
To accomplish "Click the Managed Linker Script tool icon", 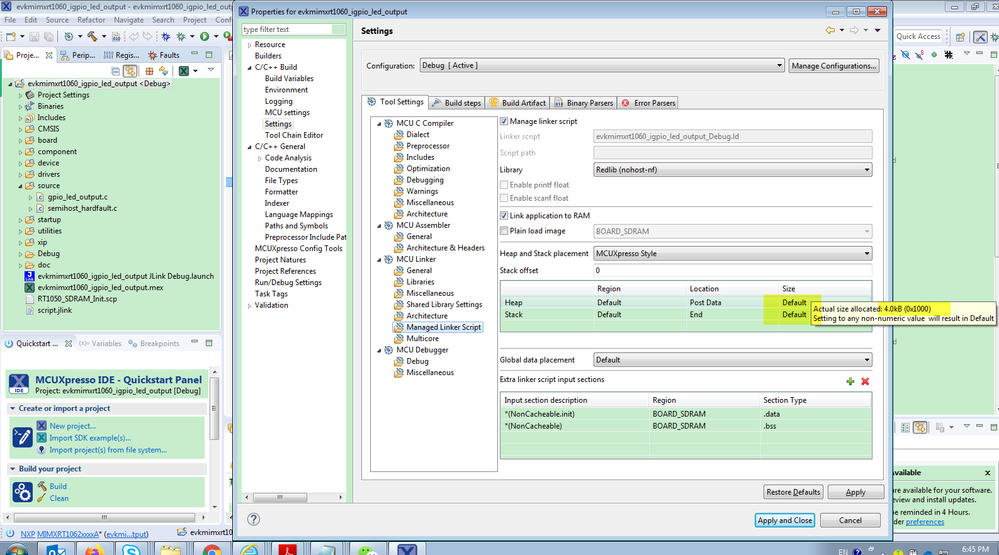I will point(399,327).
